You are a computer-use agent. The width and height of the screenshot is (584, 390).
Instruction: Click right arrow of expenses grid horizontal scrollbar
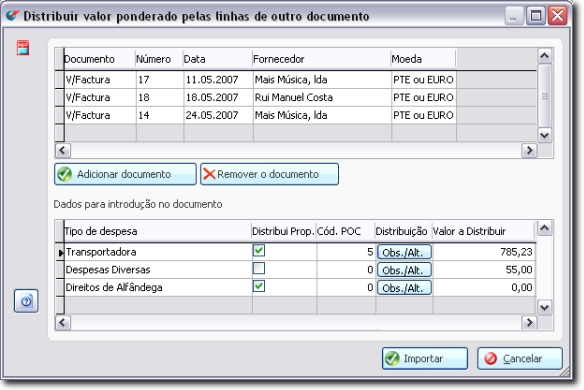(x=529, y=323)
